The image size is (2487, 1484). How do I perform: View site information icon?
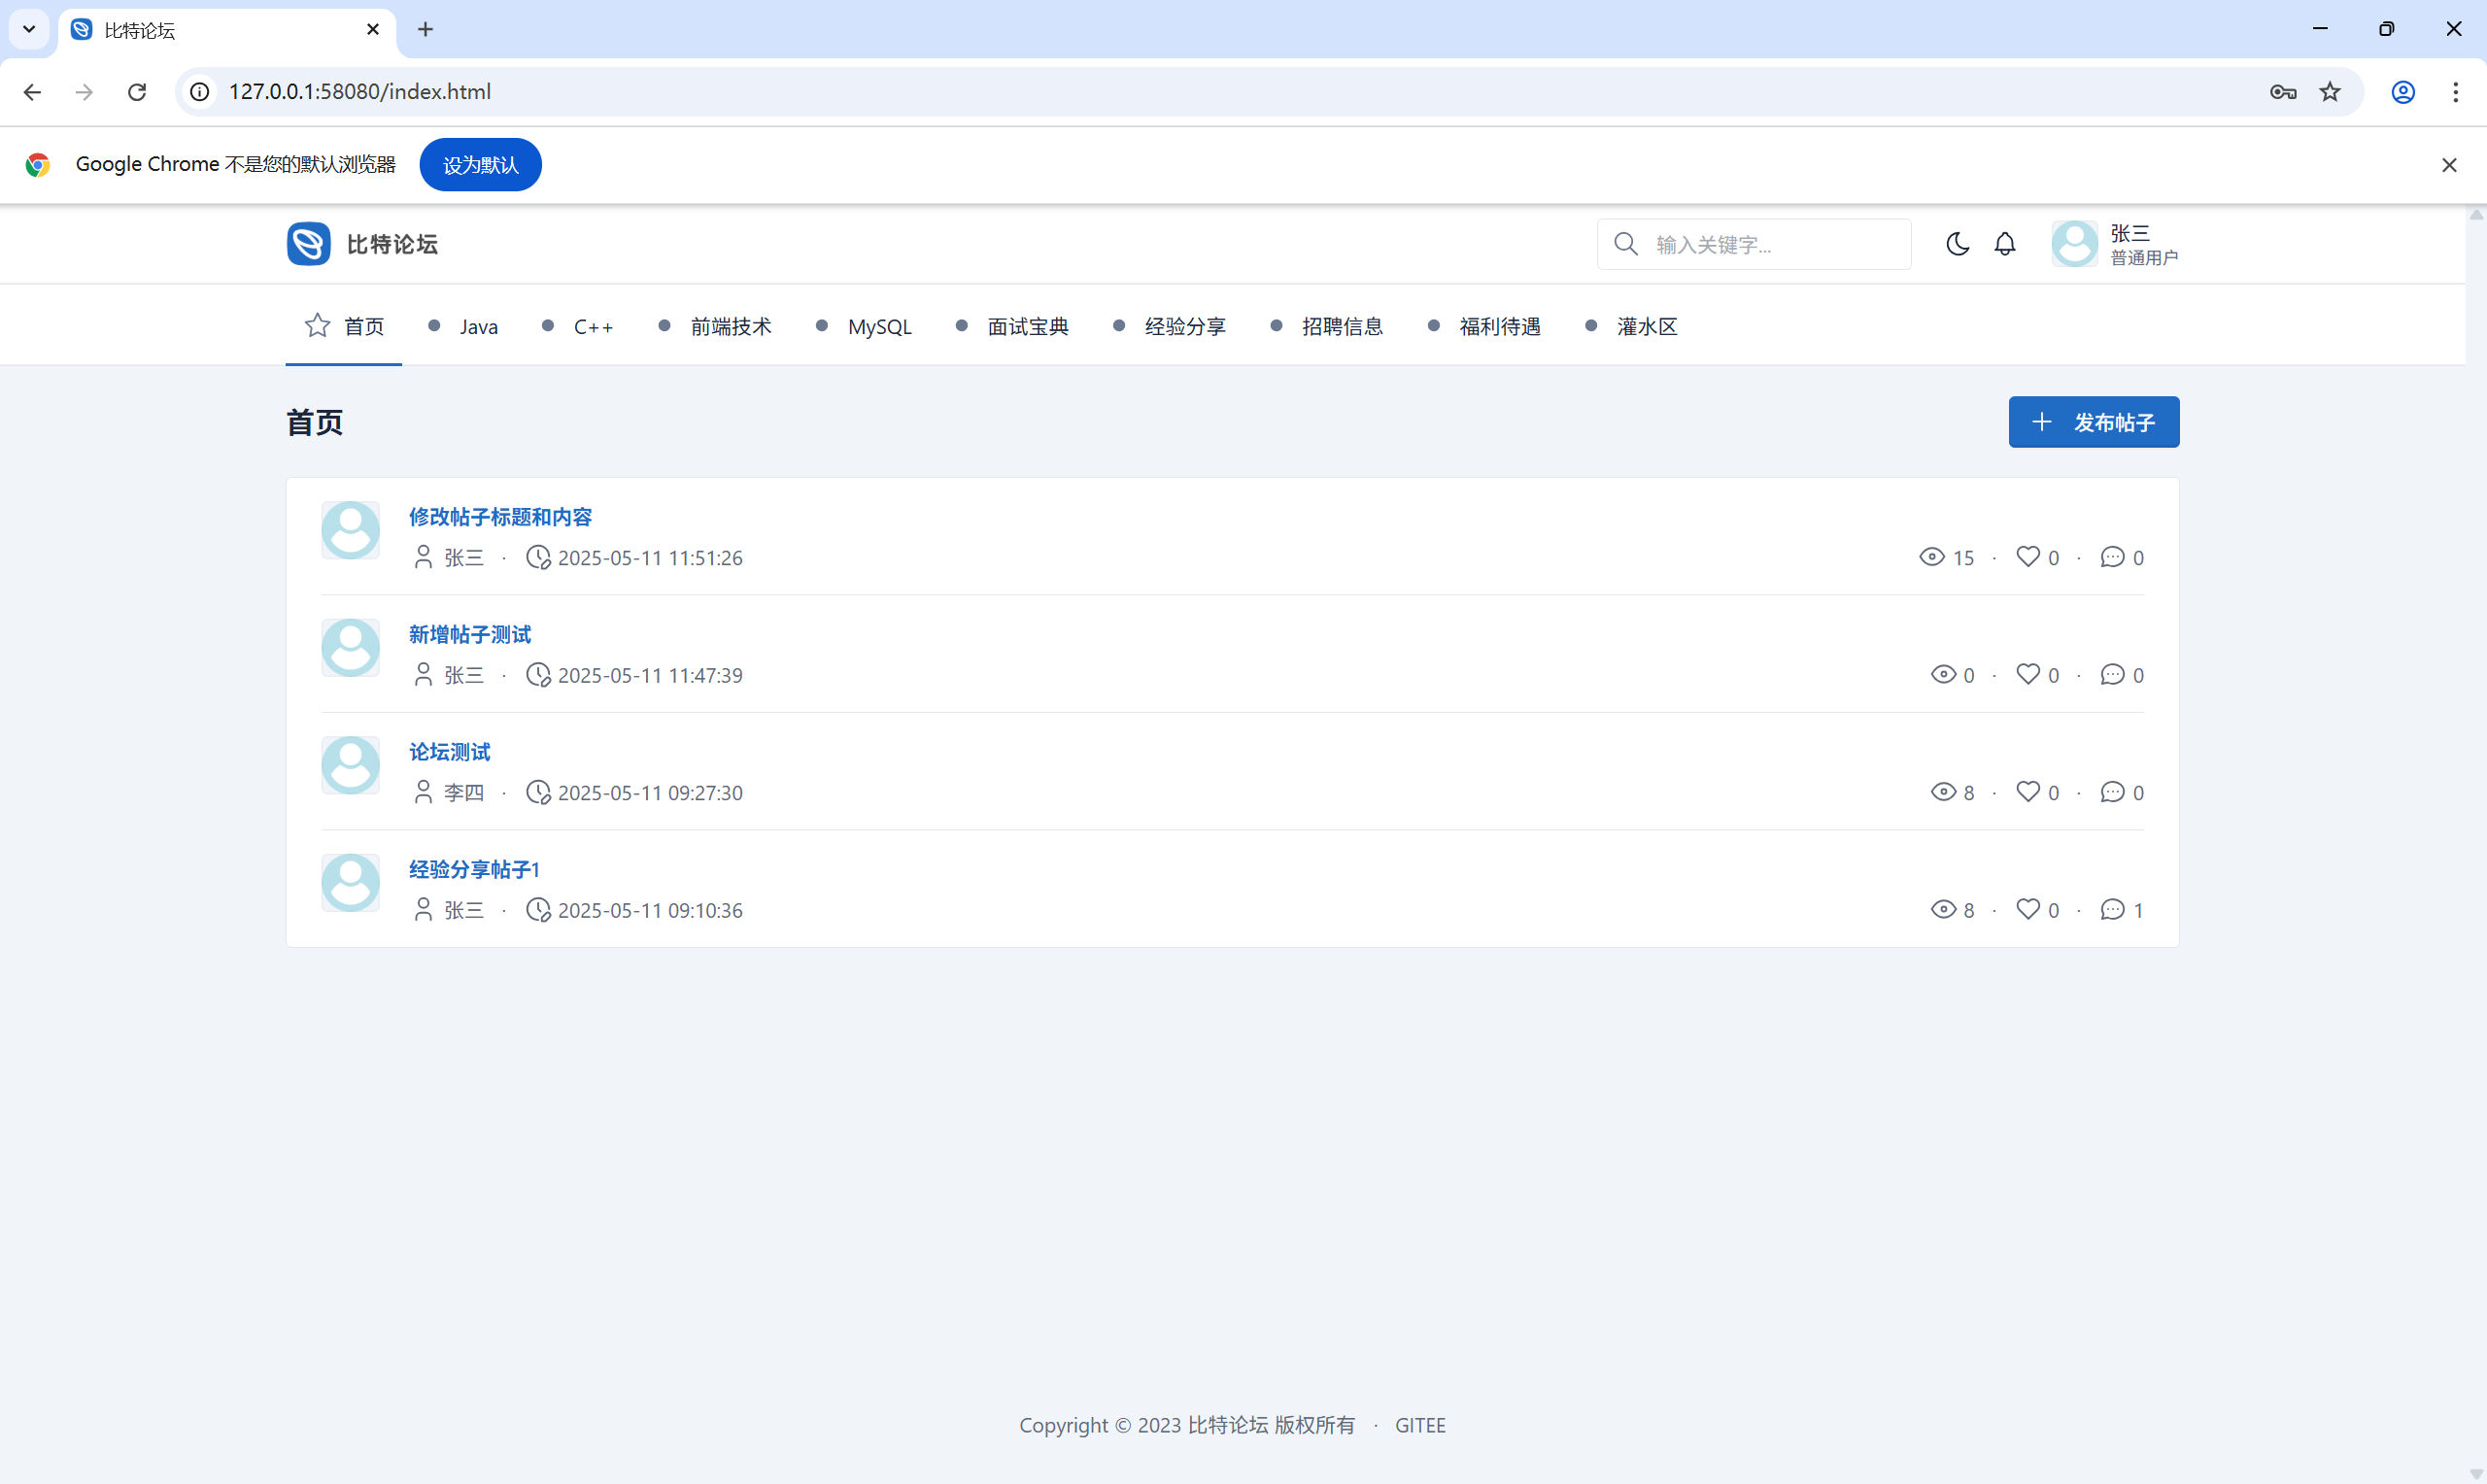click(x=200, y=92)
